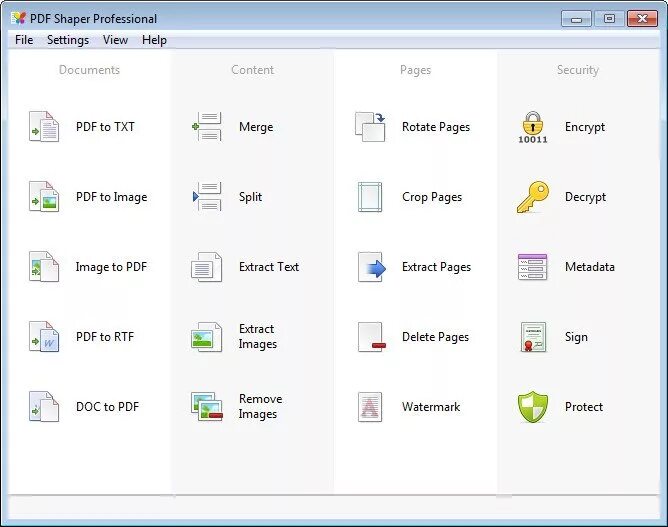Viewport: 668px width, 527px height.
Task: Open the File menu
Action: [x=24, y=40]
